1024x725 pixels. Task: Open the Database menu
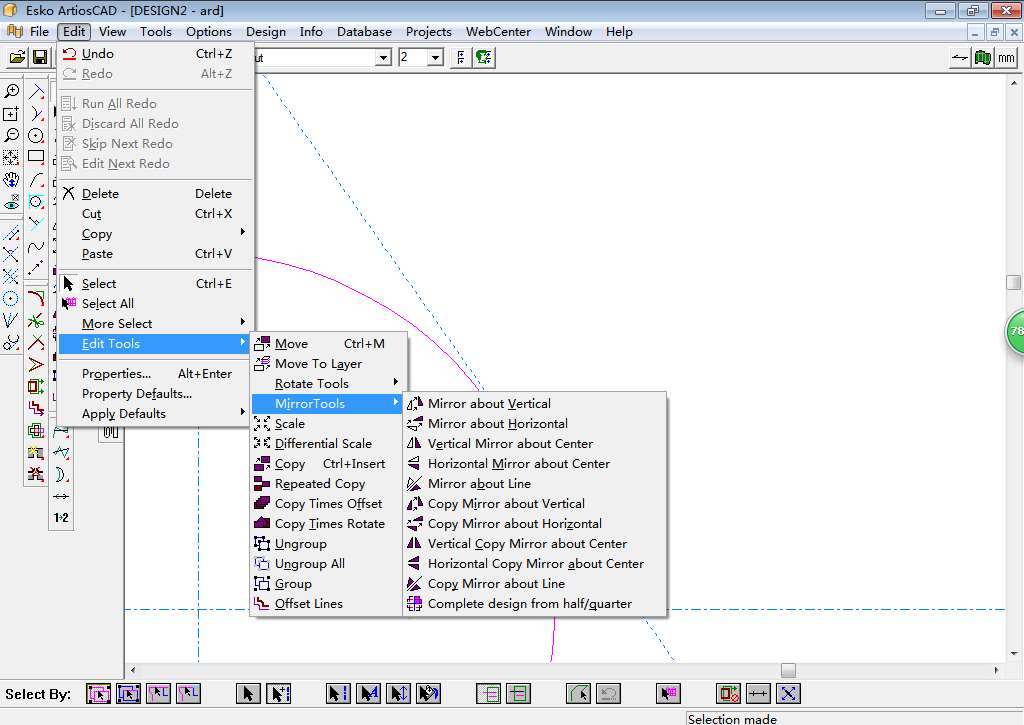364,32
